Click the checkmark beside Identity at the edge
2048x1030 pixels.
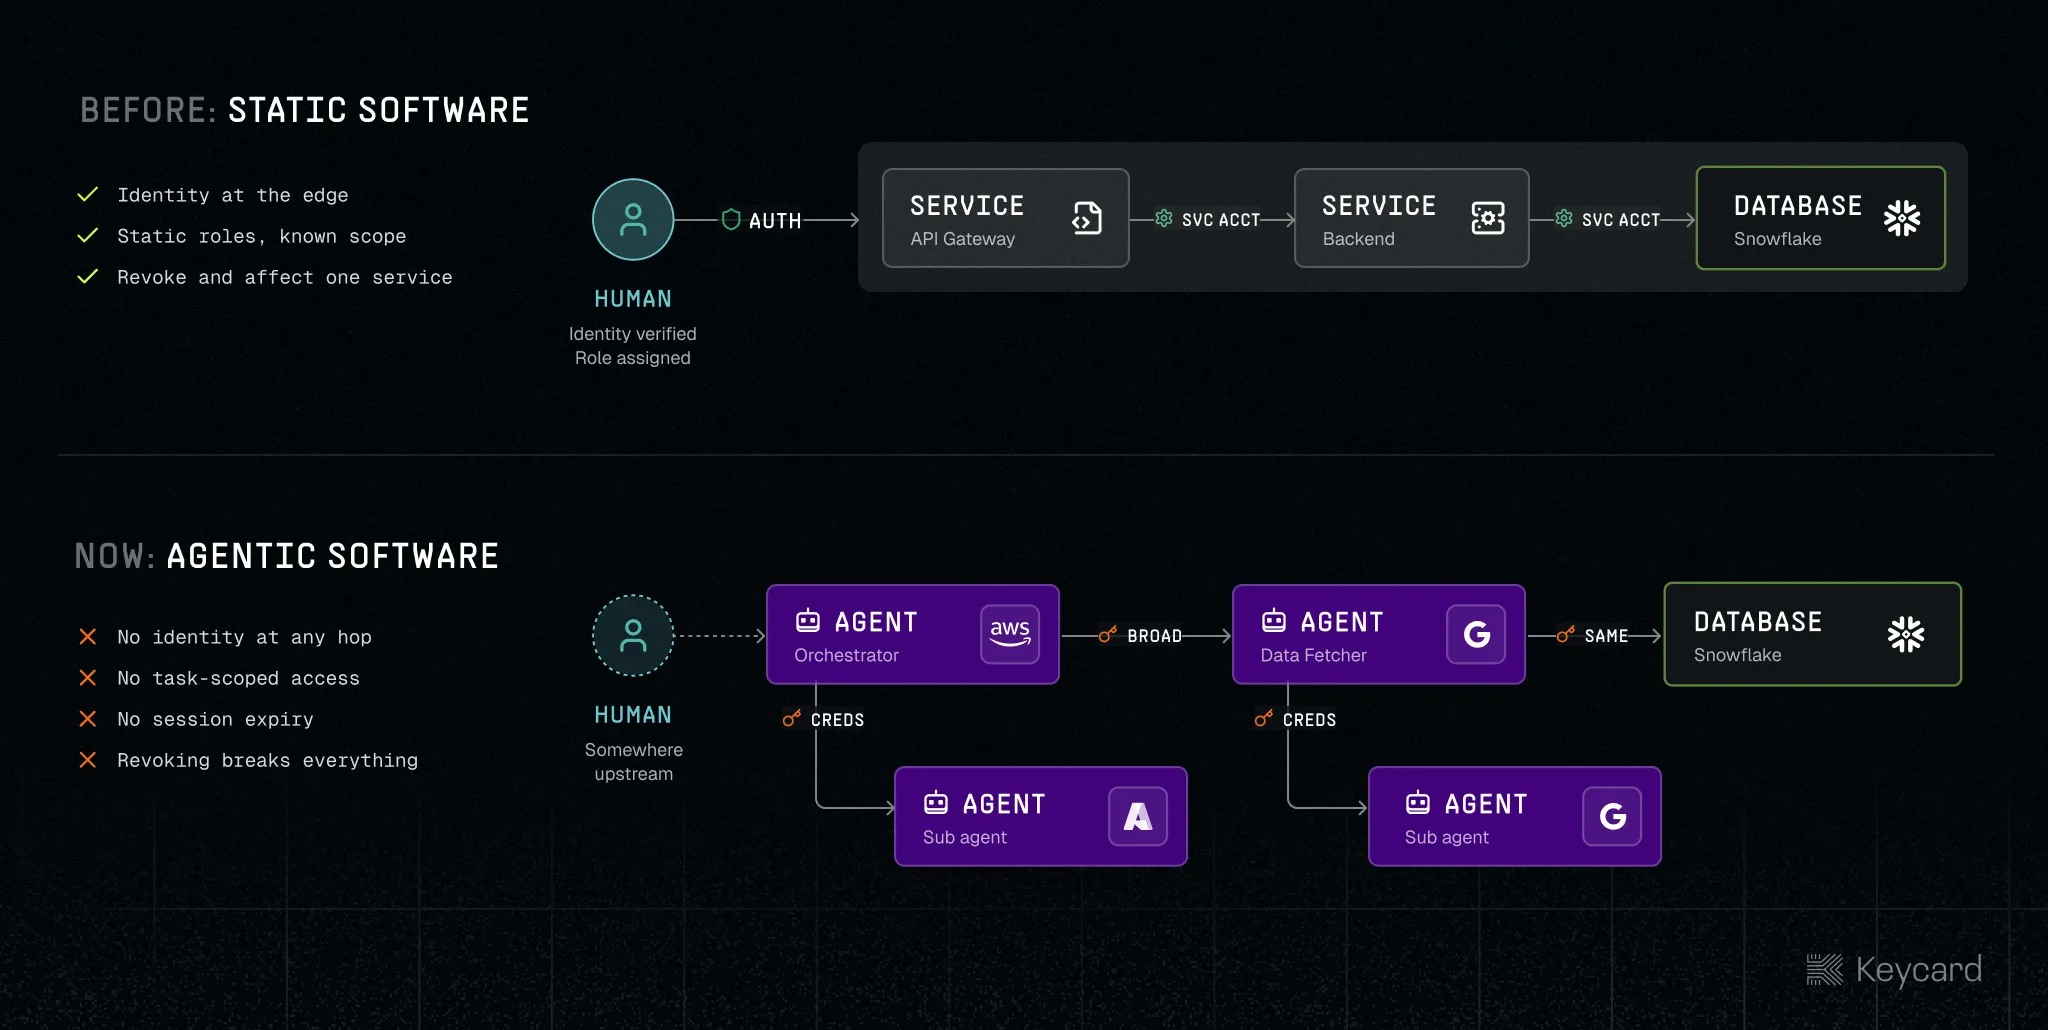pos(88,194)
